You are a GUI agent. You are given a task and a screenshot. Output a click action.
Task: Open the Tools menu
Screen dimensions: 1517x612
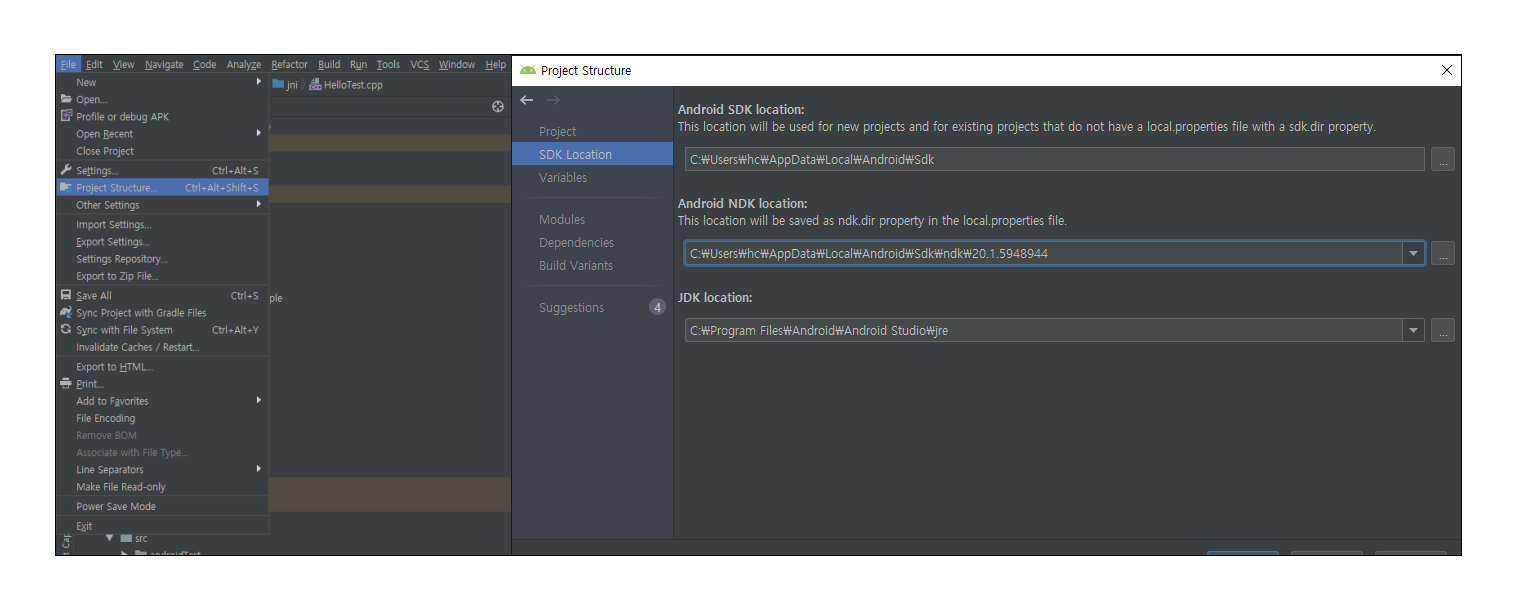coord(388,65)
